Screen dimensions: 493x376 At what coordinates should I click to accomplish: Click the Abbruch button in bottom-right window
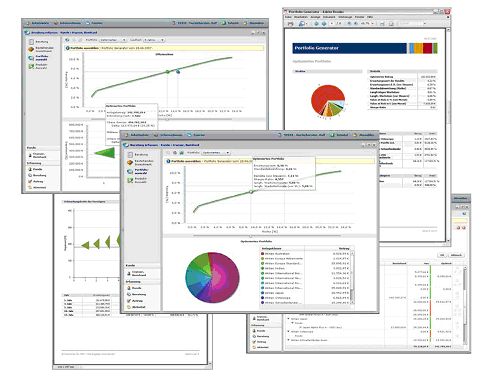point(456,255)
